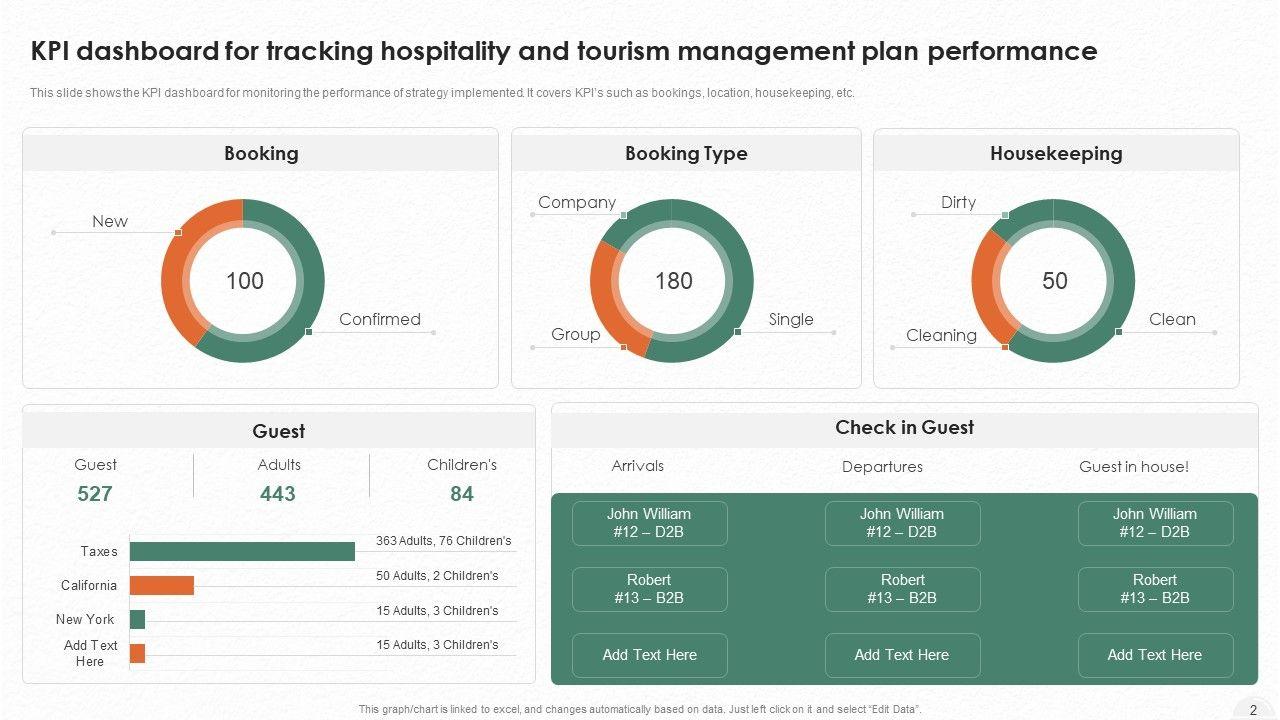The width and height of the screenshot is (1280, 720).
Task: Click the Departures column label
Action: pos(882,467)
